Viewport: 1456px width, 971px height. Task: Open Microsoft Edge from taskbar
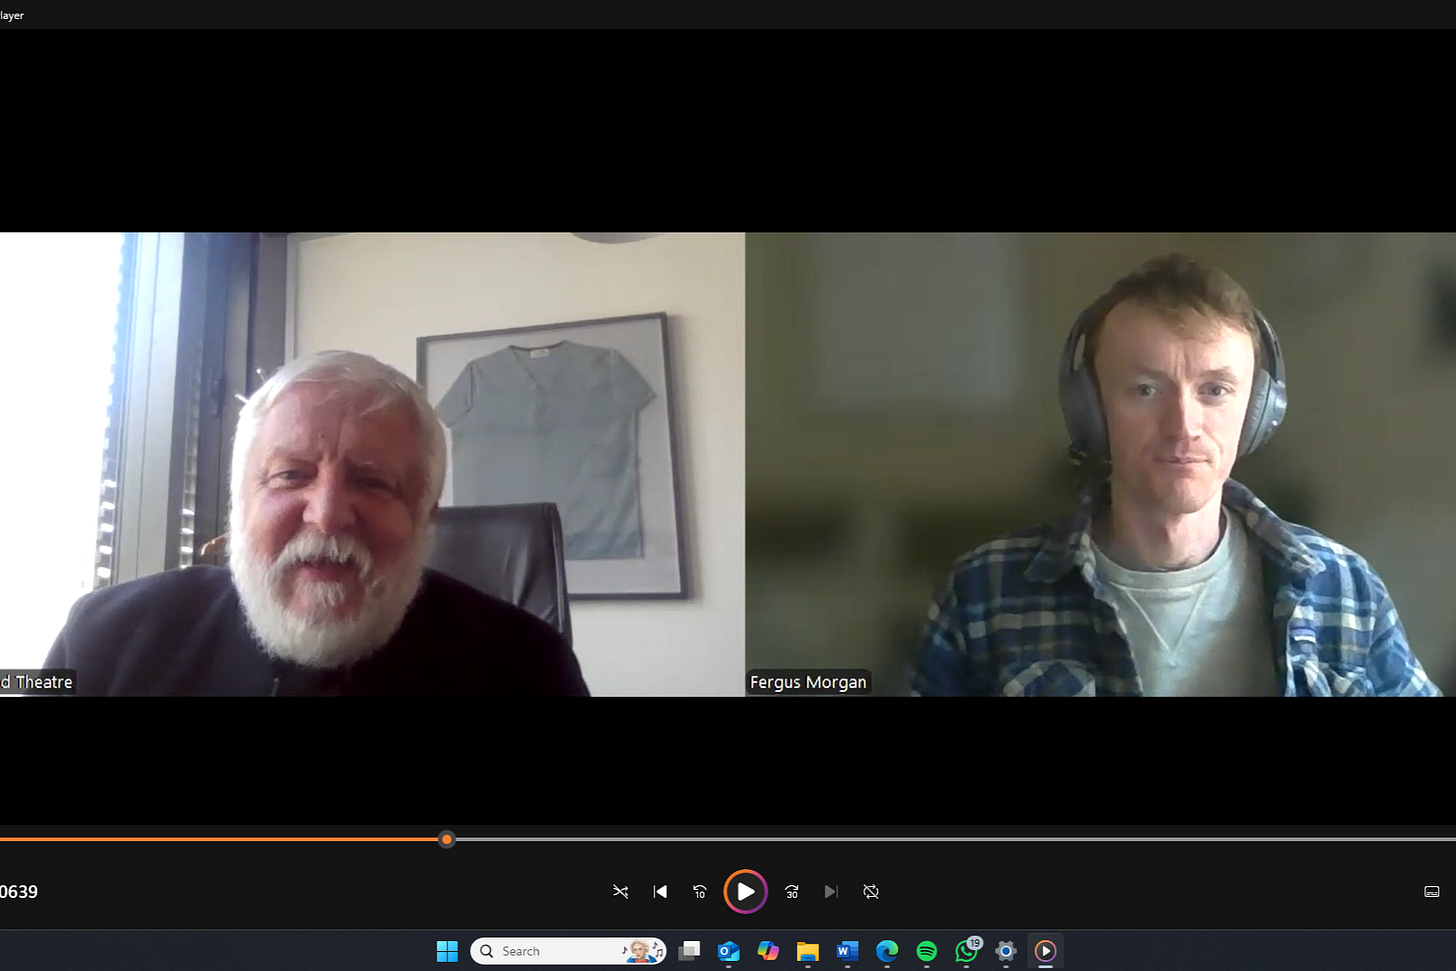(x=887, y=951)
